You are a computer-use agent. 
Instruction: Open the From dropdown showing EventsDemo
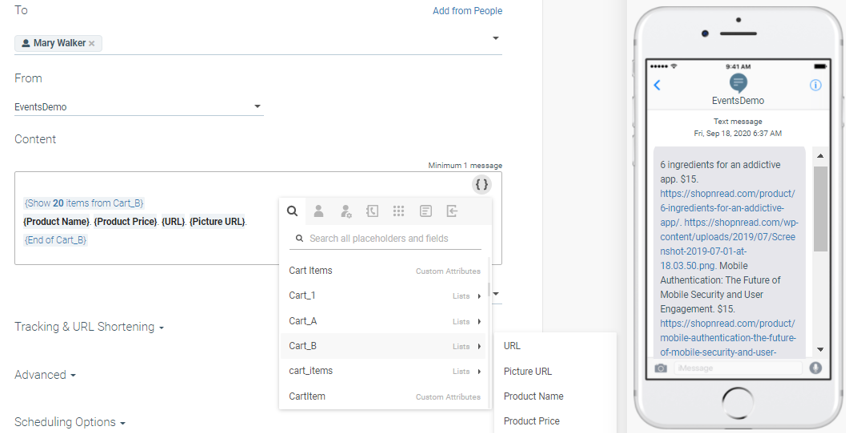138,107
